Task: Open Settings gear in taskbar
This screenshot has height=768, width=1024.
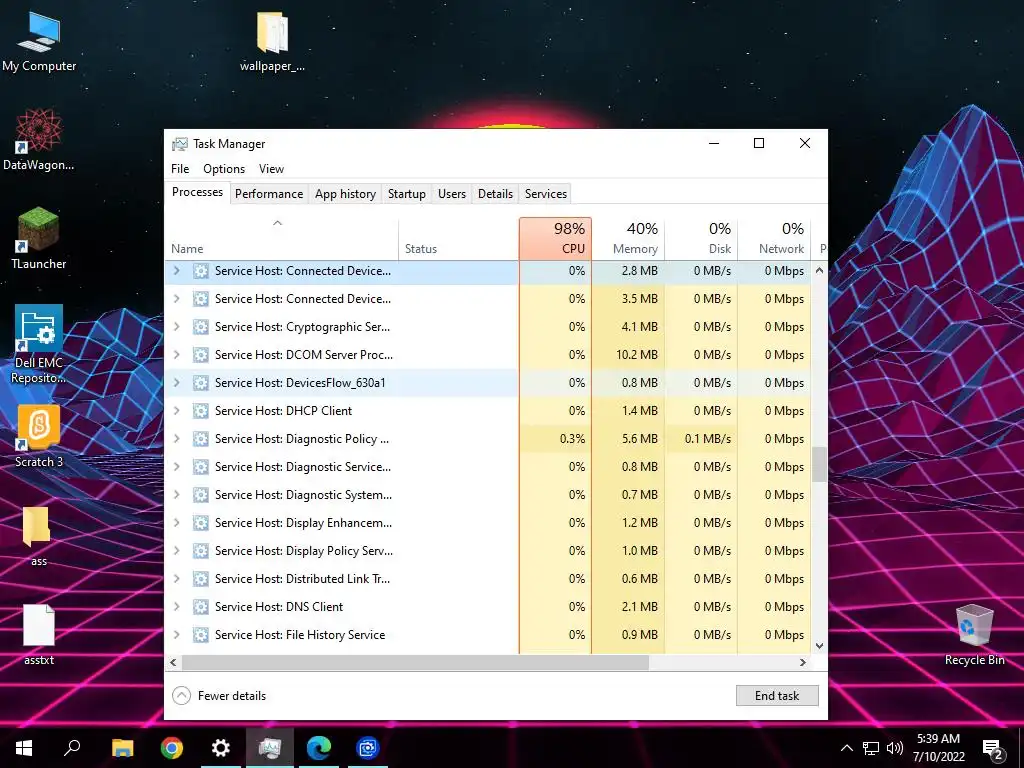Action: [x=221, y=748]
